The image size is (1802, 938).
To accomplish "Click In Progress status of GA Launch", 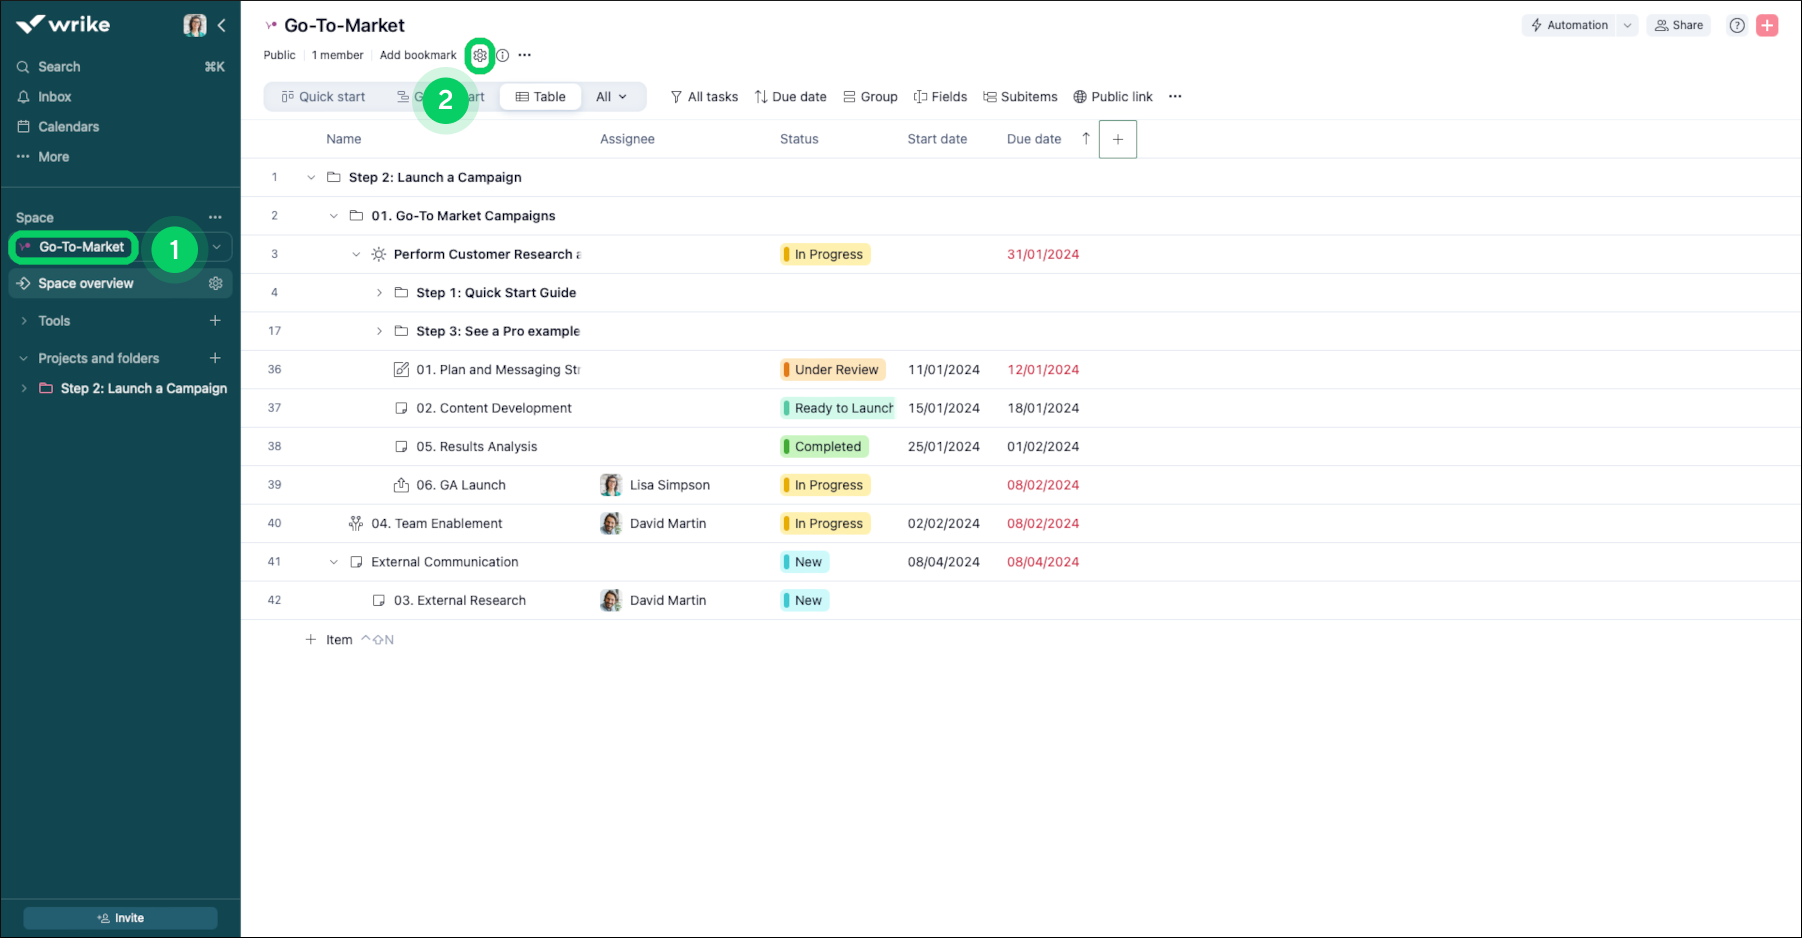I will (827, 485).
